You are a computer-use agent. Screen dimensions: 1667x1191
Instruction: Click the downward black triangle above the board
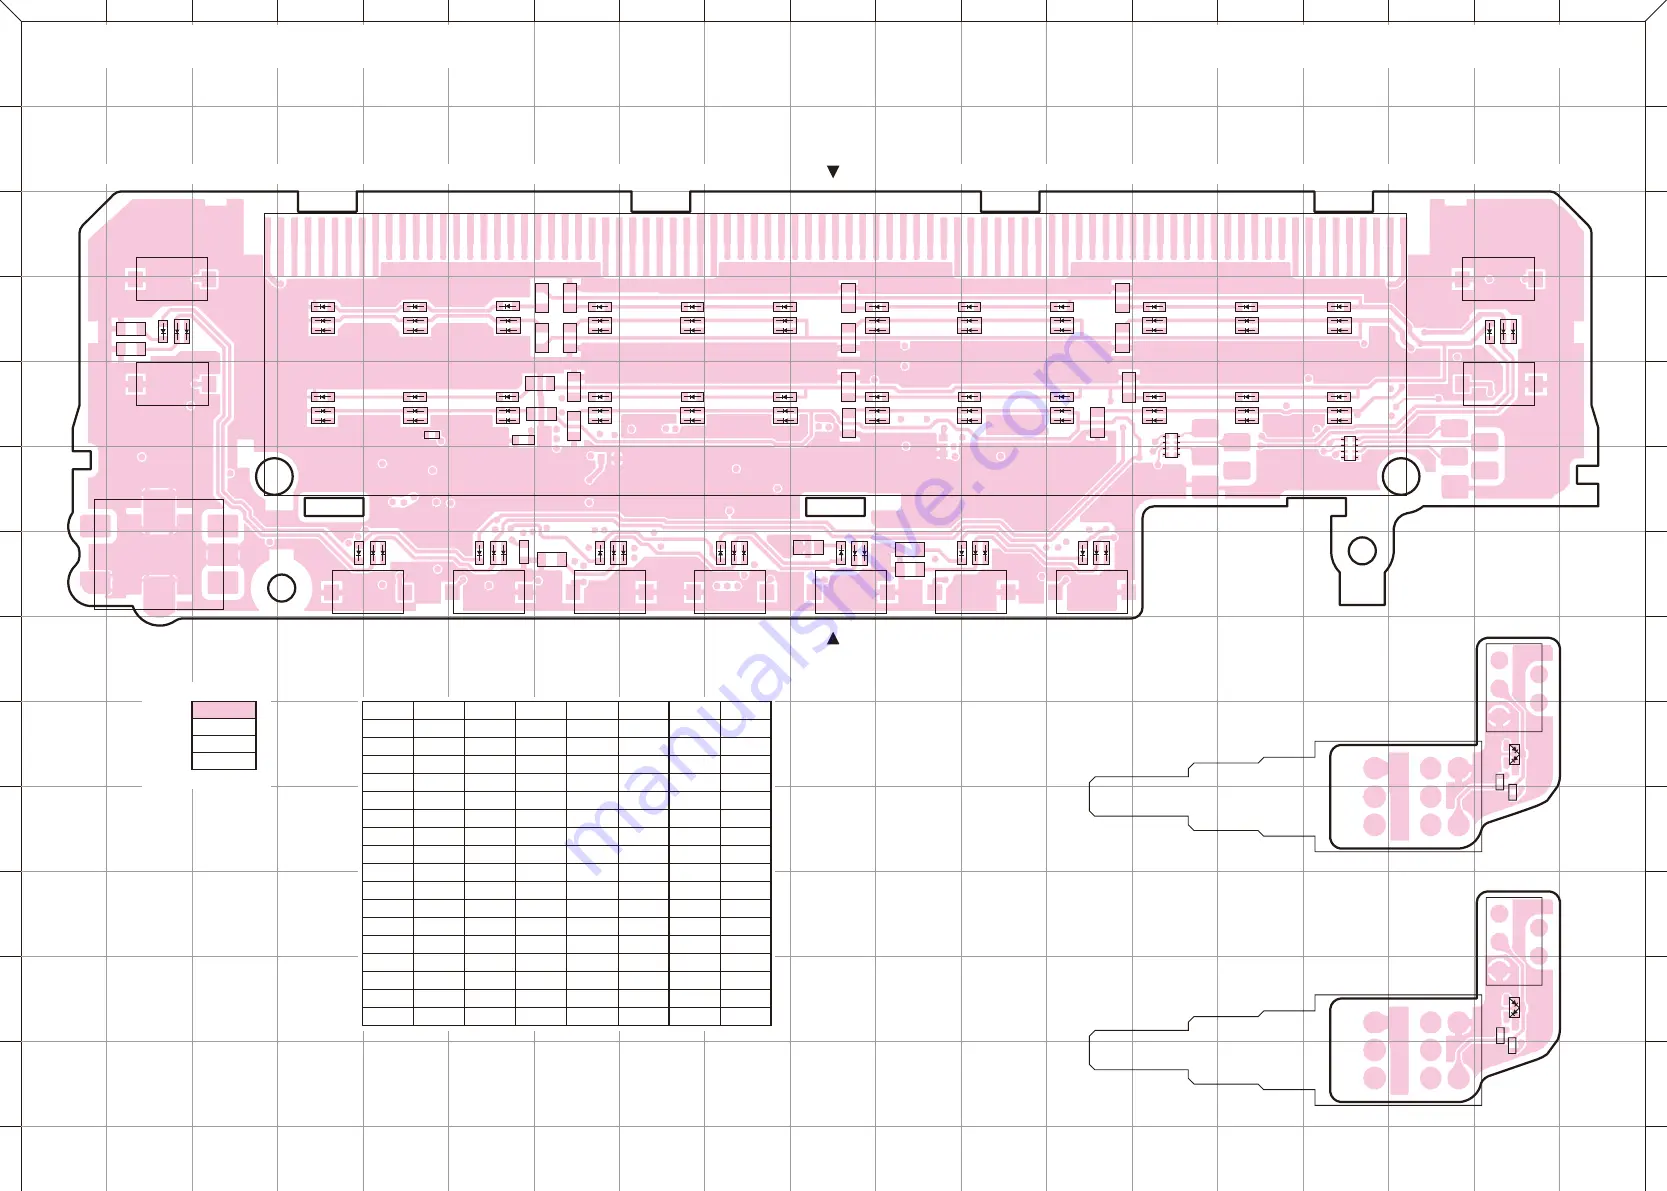(833, 172)
